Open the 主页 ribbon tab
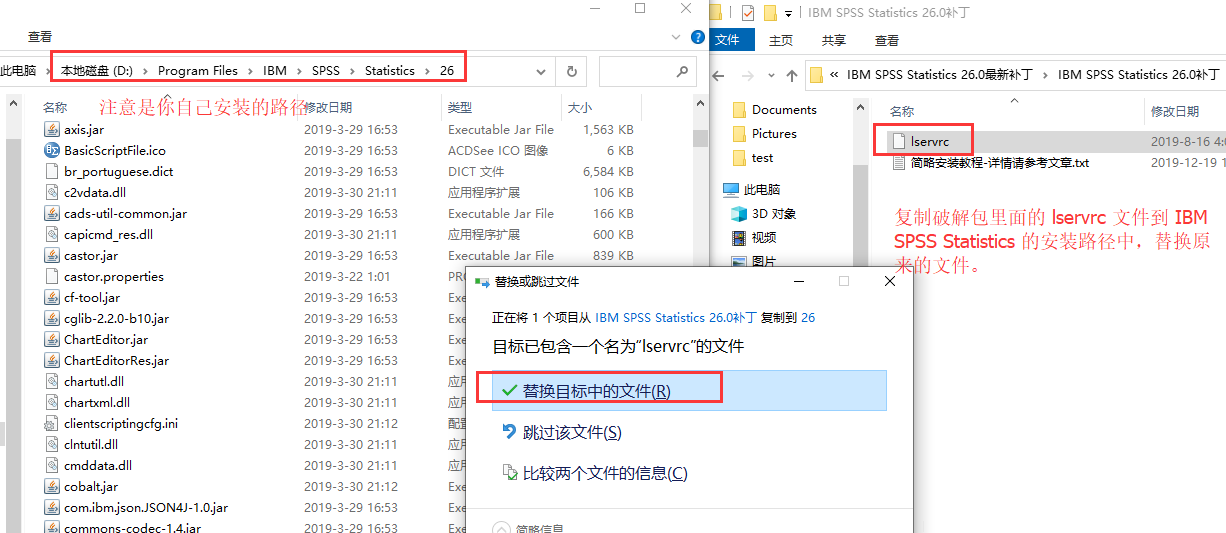The height and width of the screenshot is (533, 1226). tap(781, 40)
